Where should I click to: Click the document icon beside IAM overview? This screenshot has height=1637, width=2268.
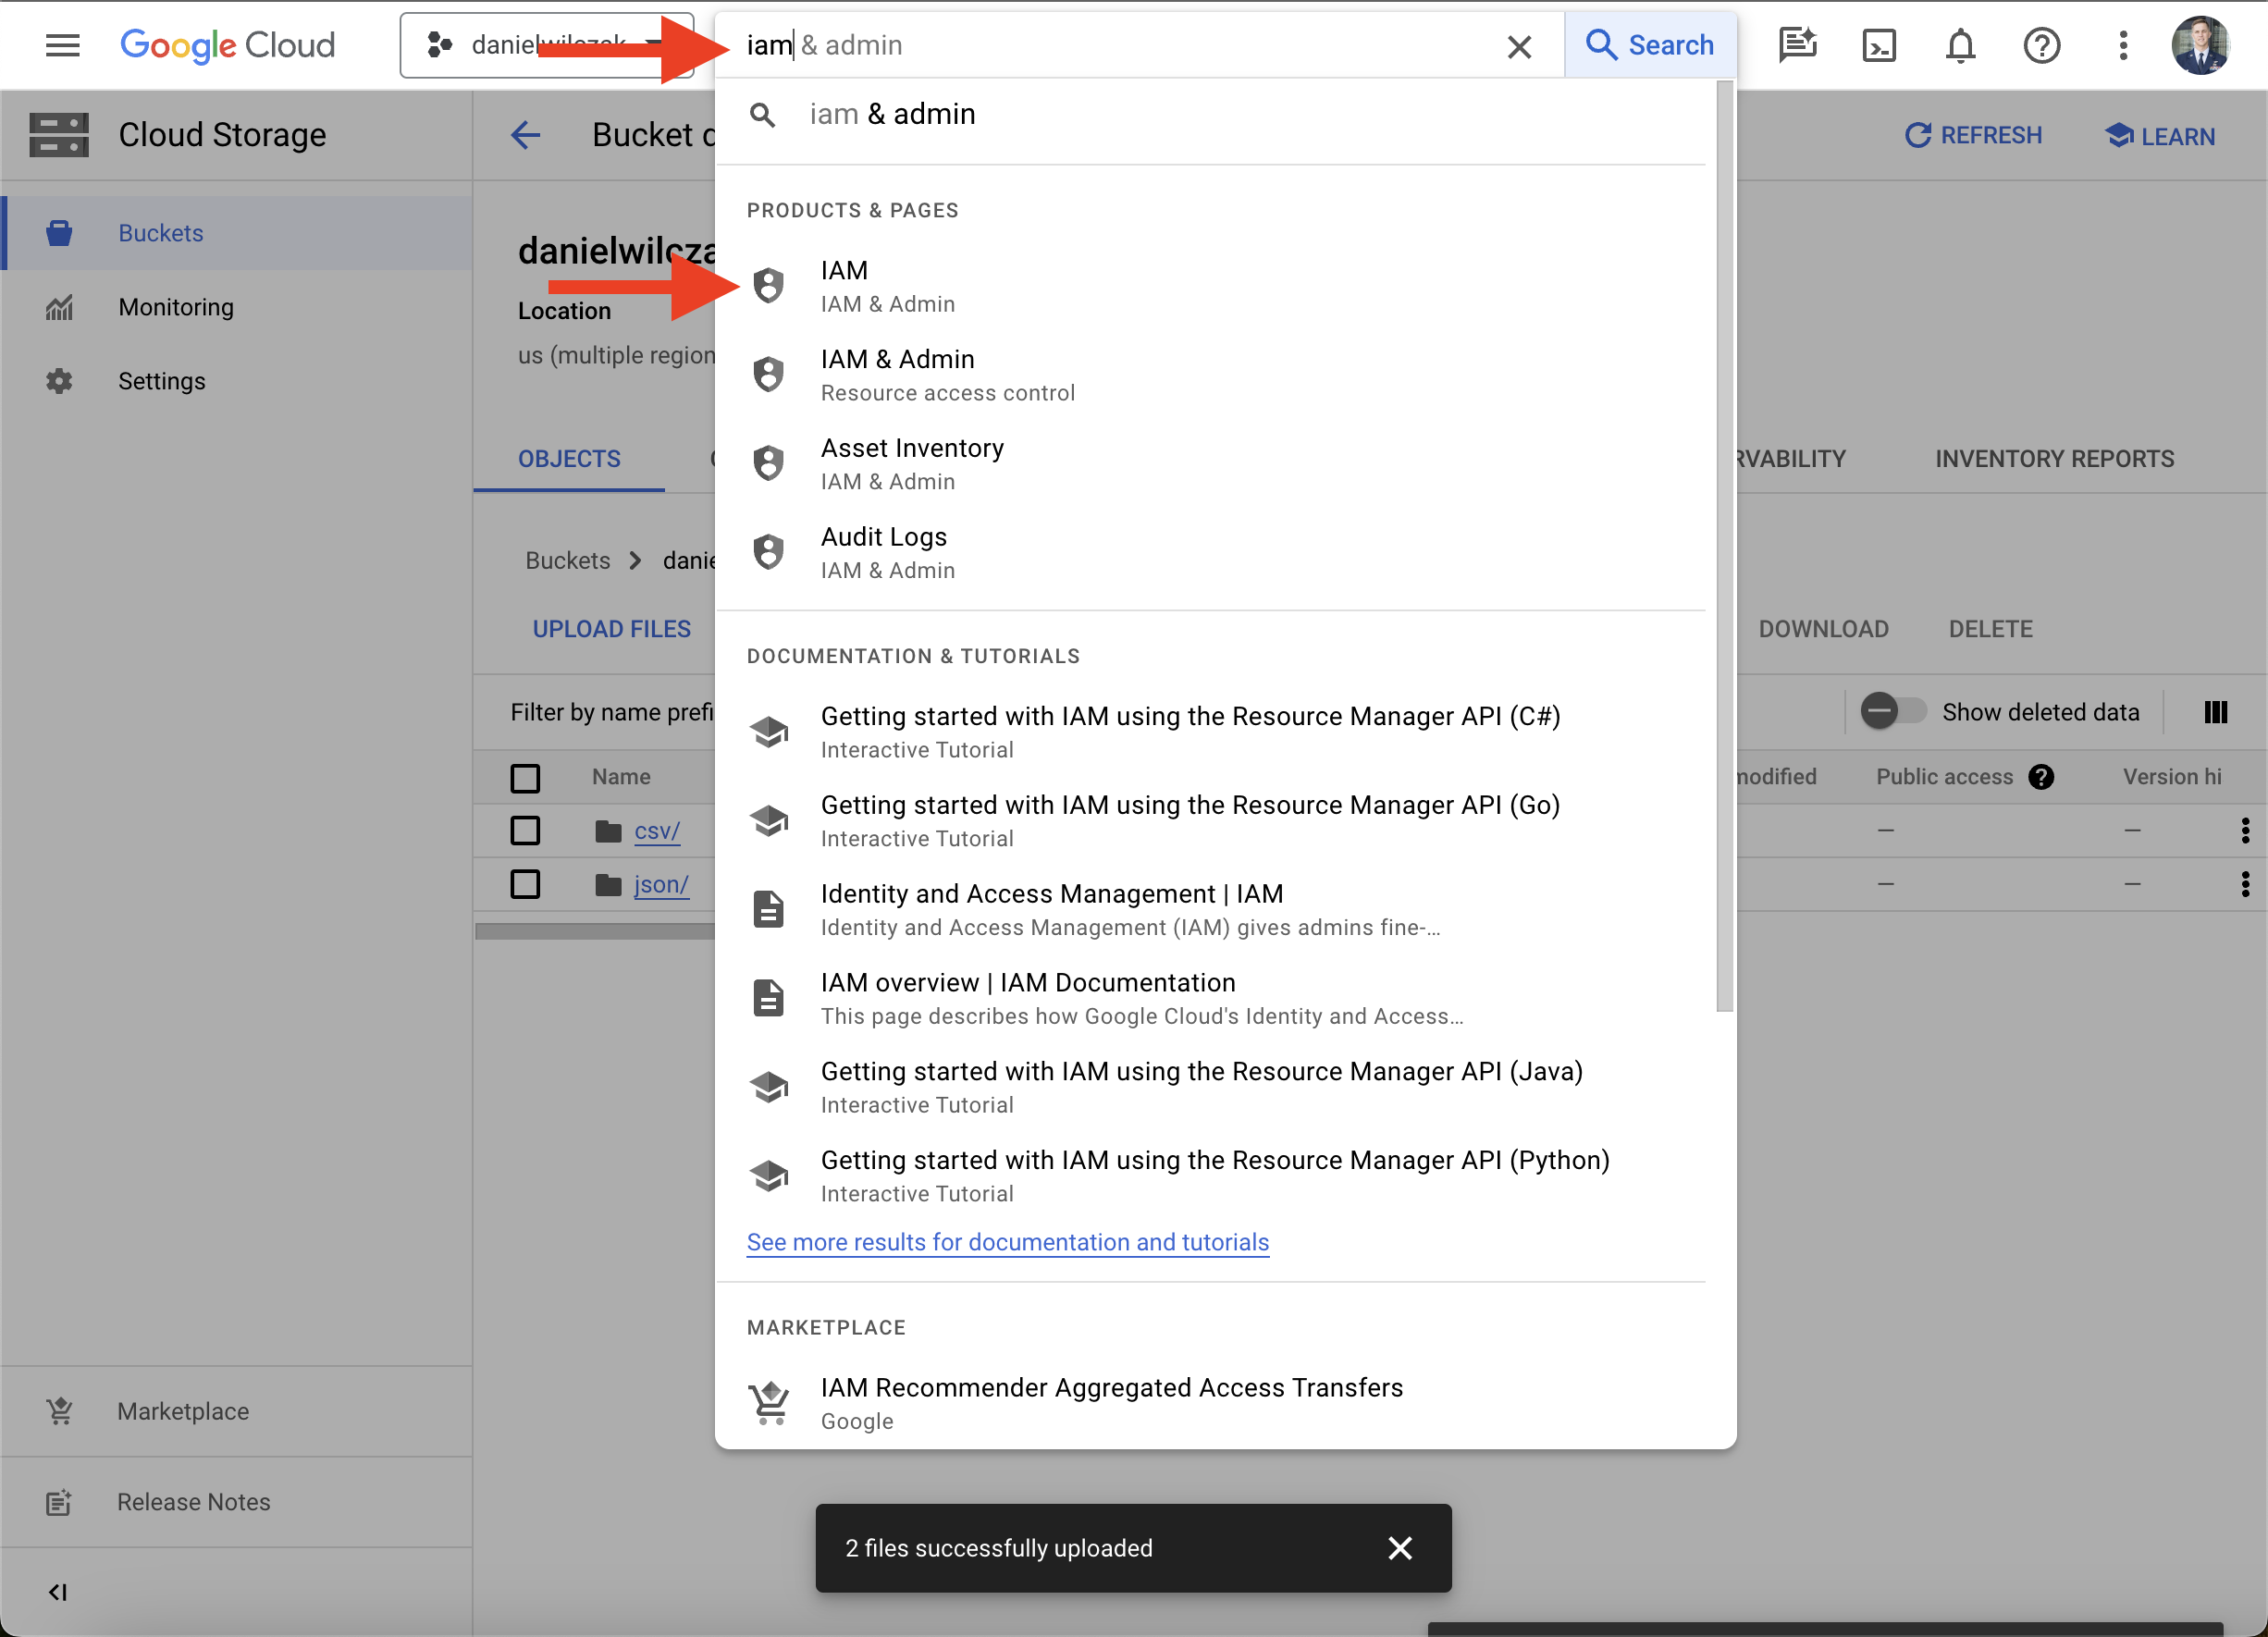click(768, 998)
